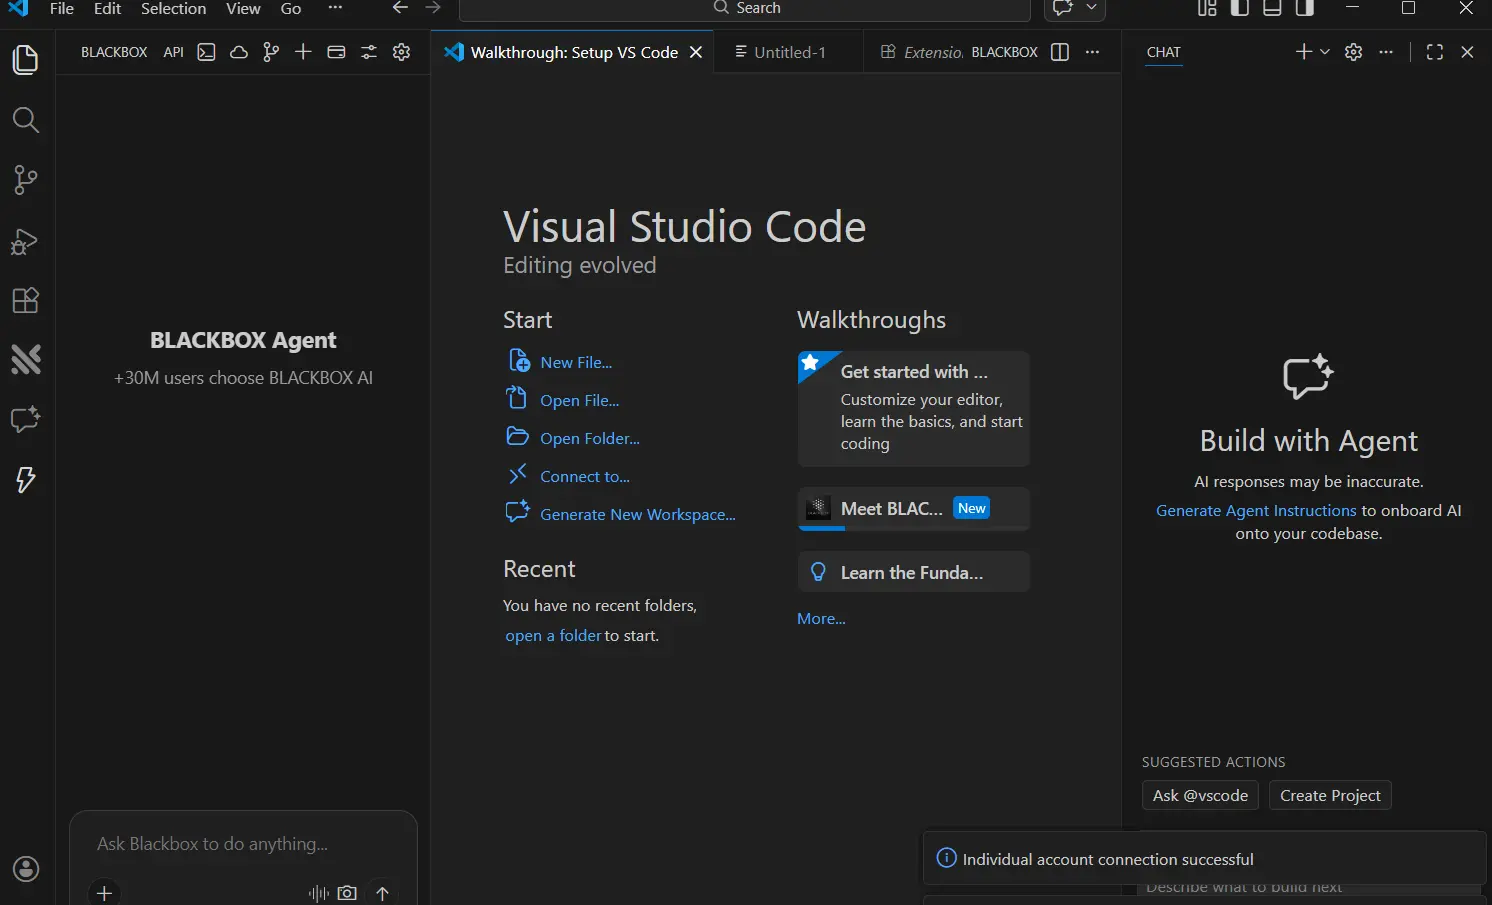Open the Selection menu
Image resolution: width=1492 pixels, height=905 pixels.
coord(173,8)
